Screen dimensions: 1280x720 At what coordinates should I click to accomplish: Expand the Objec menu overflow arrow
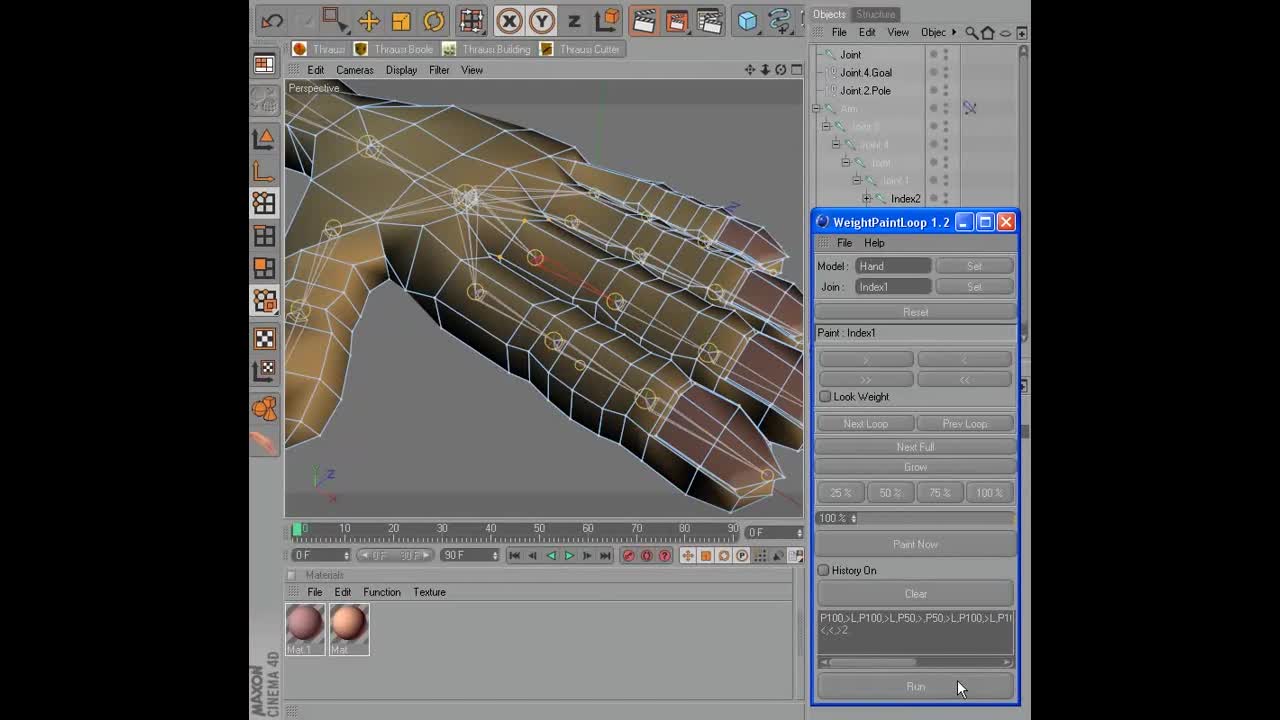pos(954,33)
